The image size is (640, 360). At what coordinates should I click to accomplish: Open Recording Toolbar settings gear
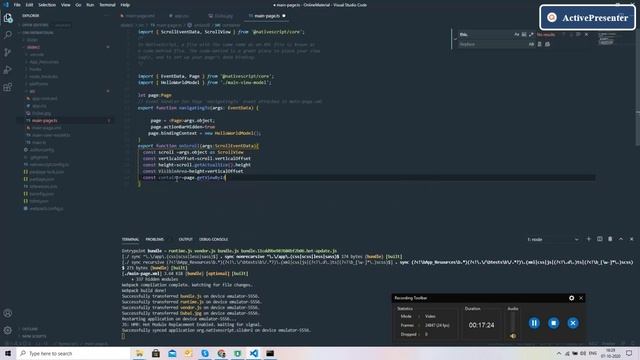coord(571,298)
